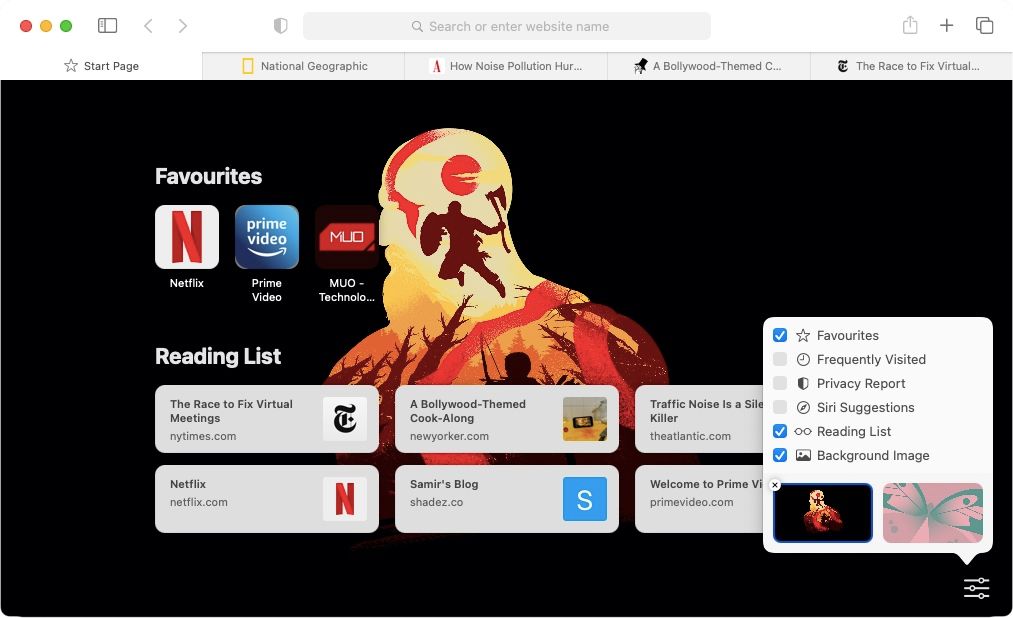Click the Share icon
The image size is (1013, 618).
(910, 25)
